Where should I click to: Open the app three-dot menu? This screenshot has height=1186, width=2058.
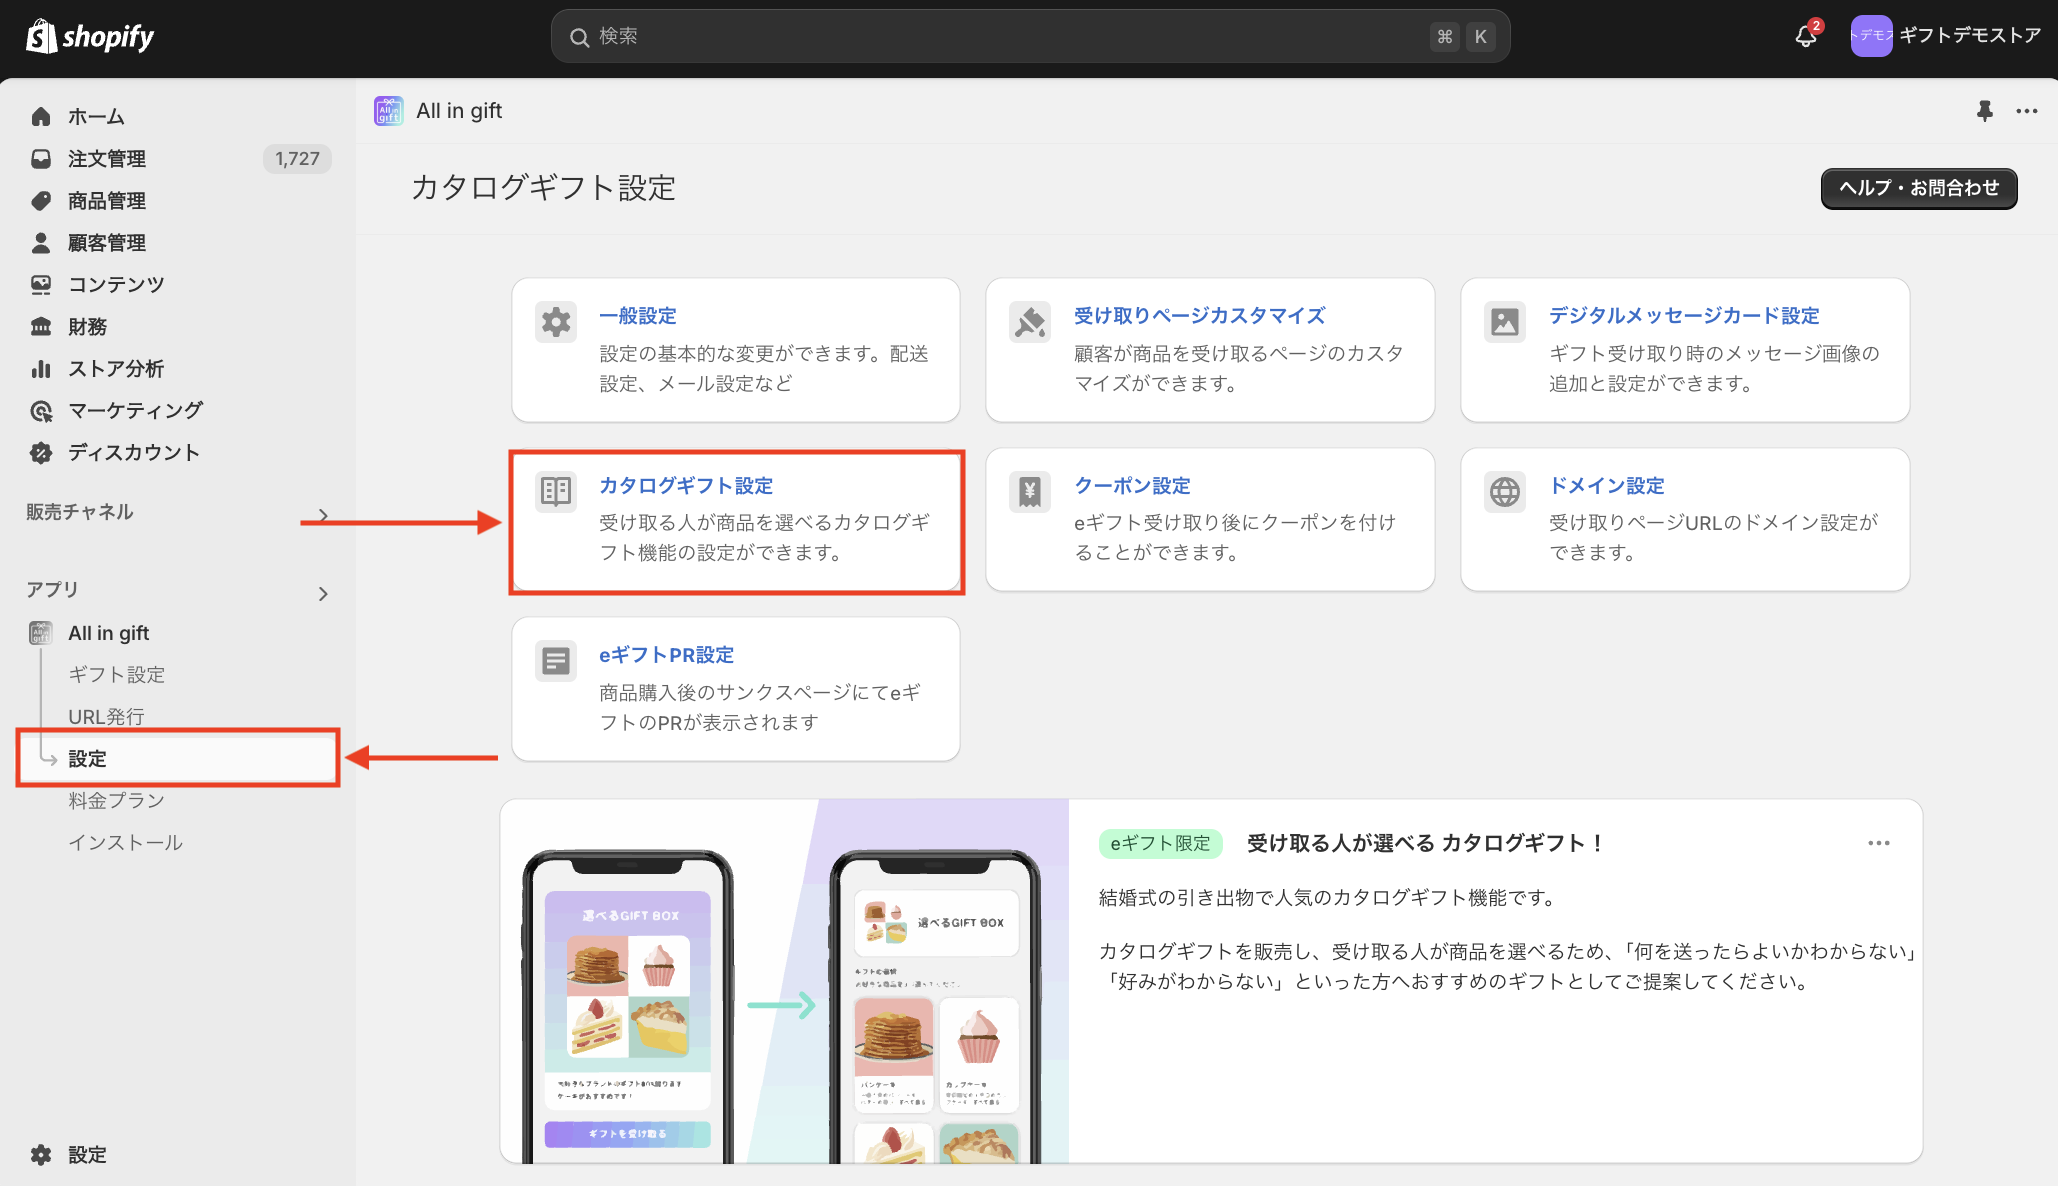tap(2027, 111)
